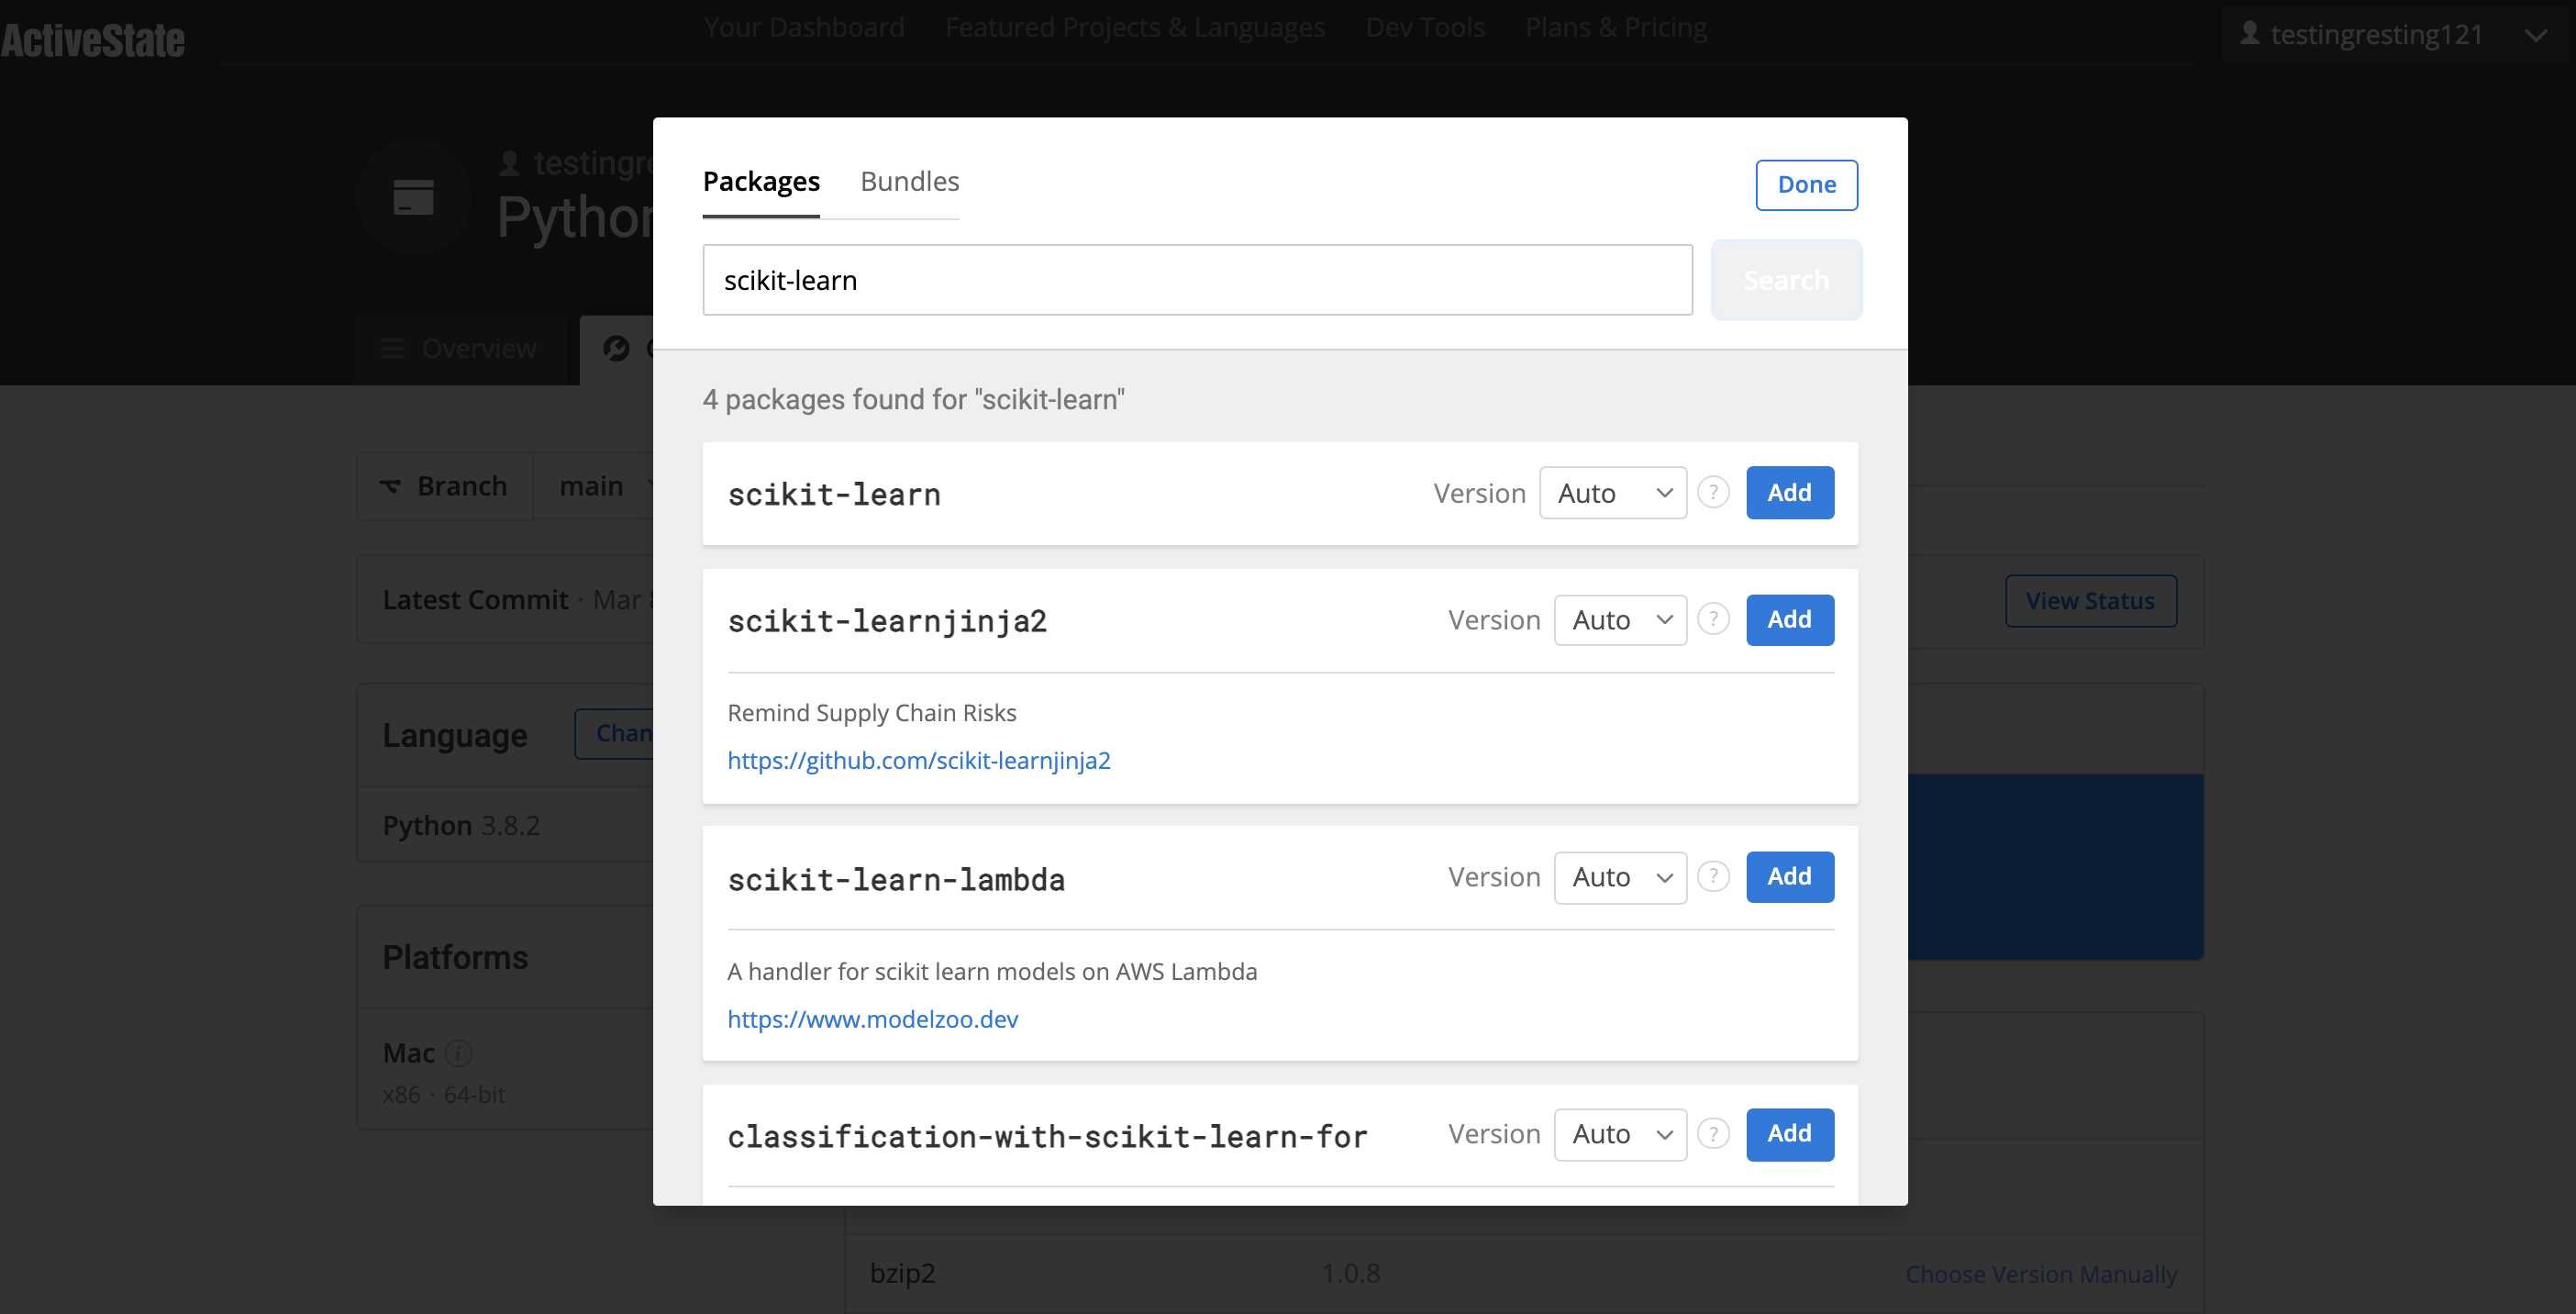This screenshot has width=2576, height=1314.
Task: Click the help icon beside scikit-learnjinja2's version selector
Action: pos(1713,619)
